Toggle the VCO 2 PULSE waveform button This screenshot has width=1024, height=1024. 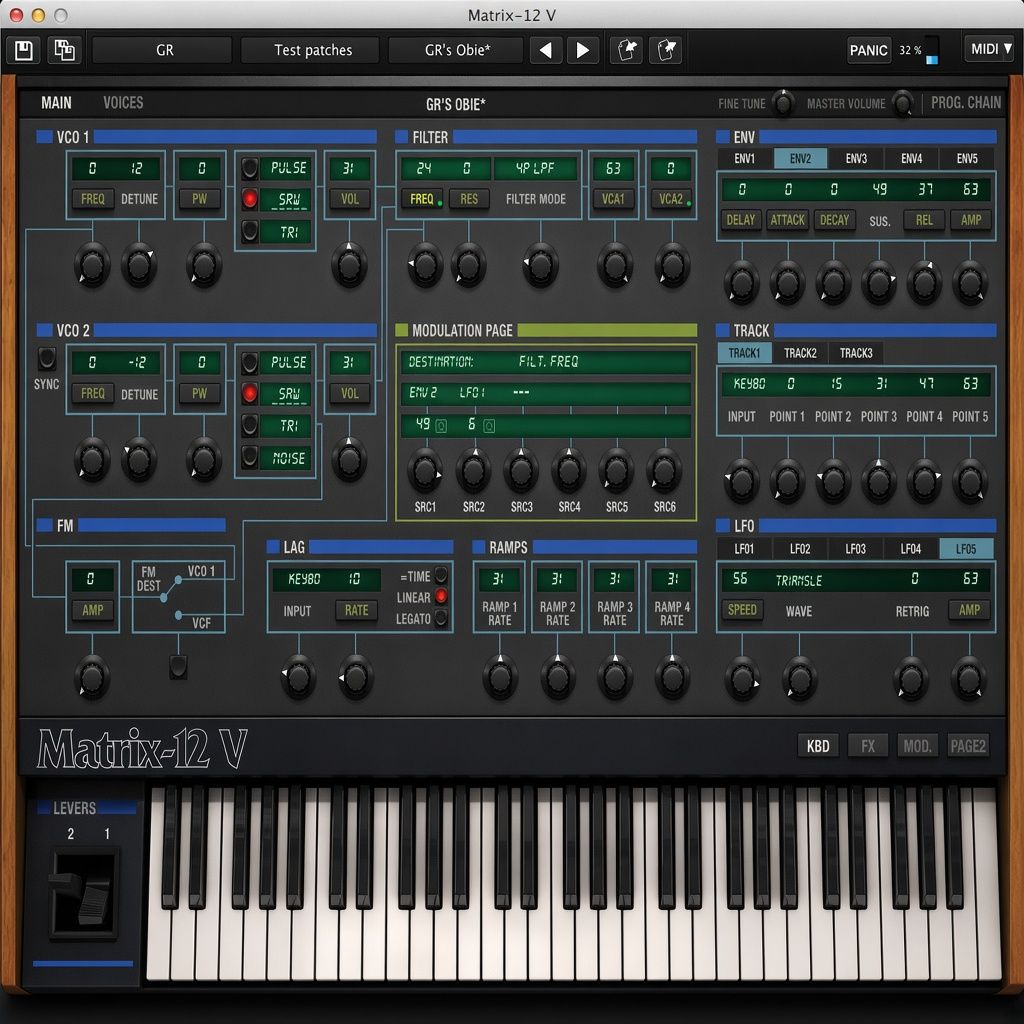coord(249,362)
